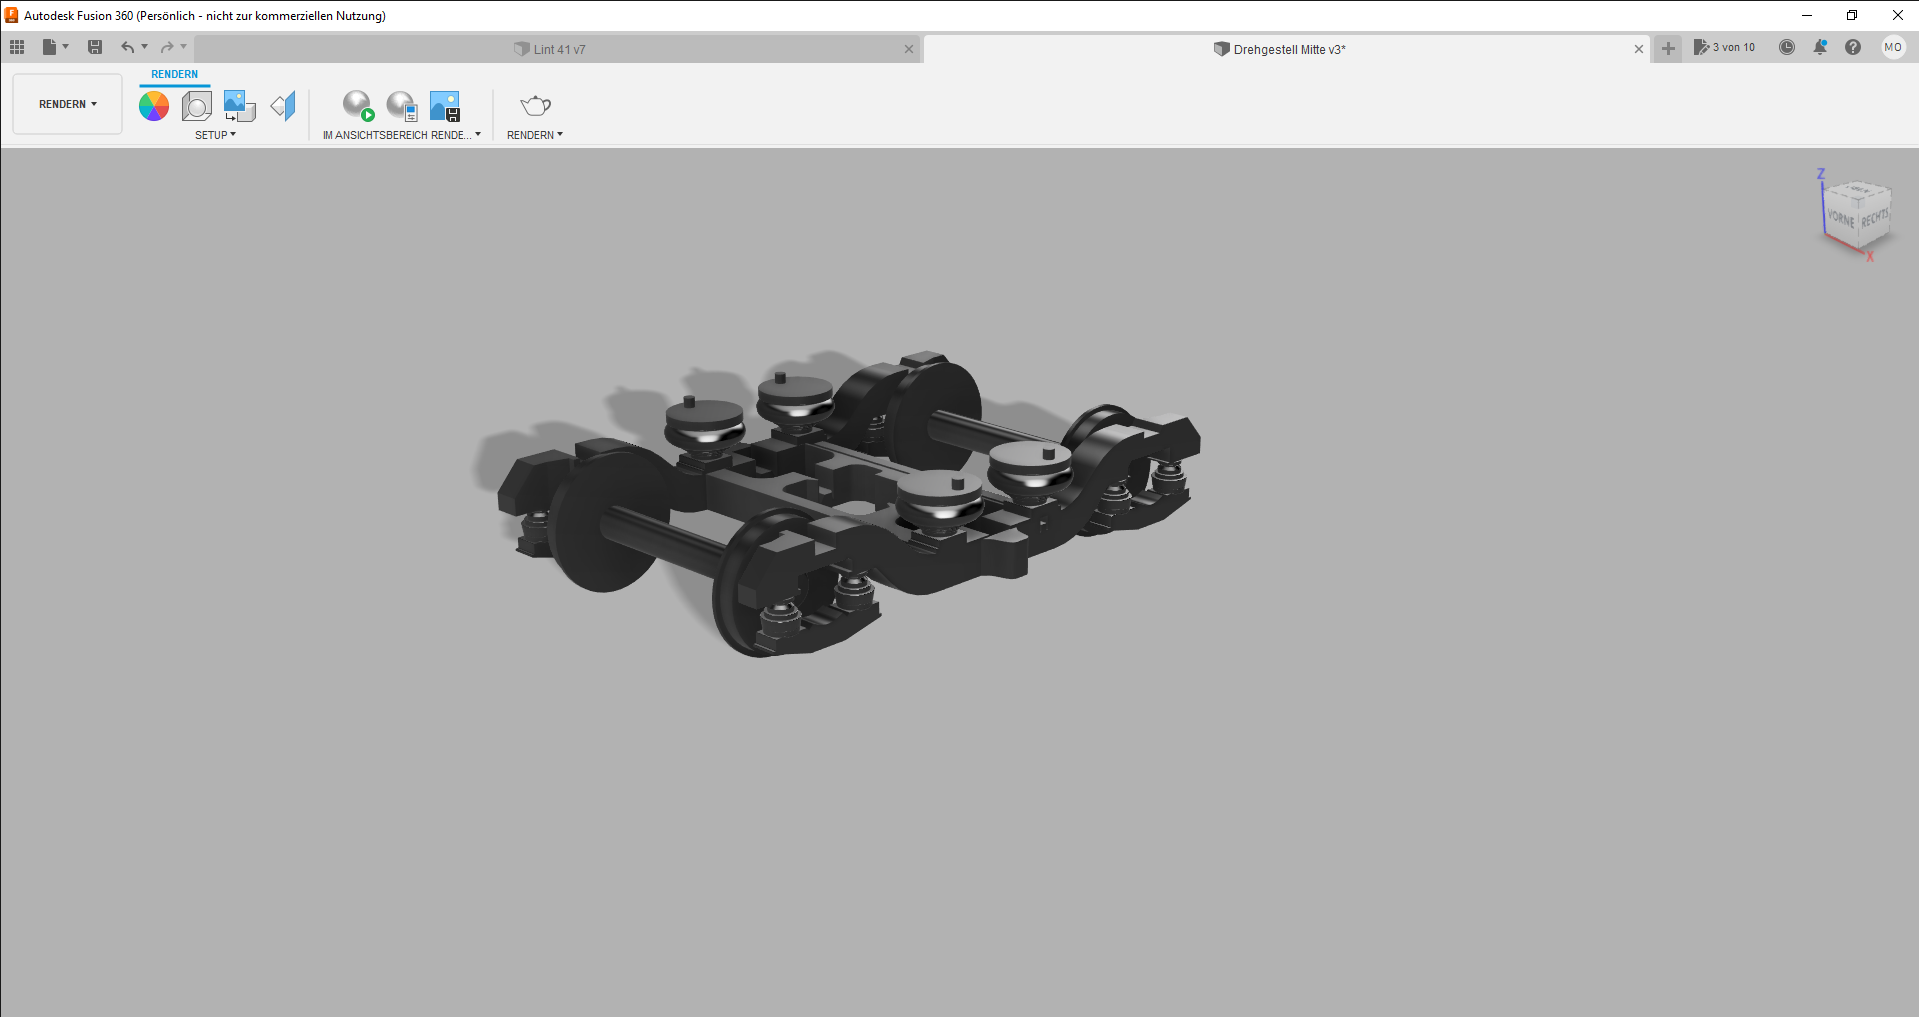
Task: Open the Appearance color wheel tool
Action: (x=154, y=105)
